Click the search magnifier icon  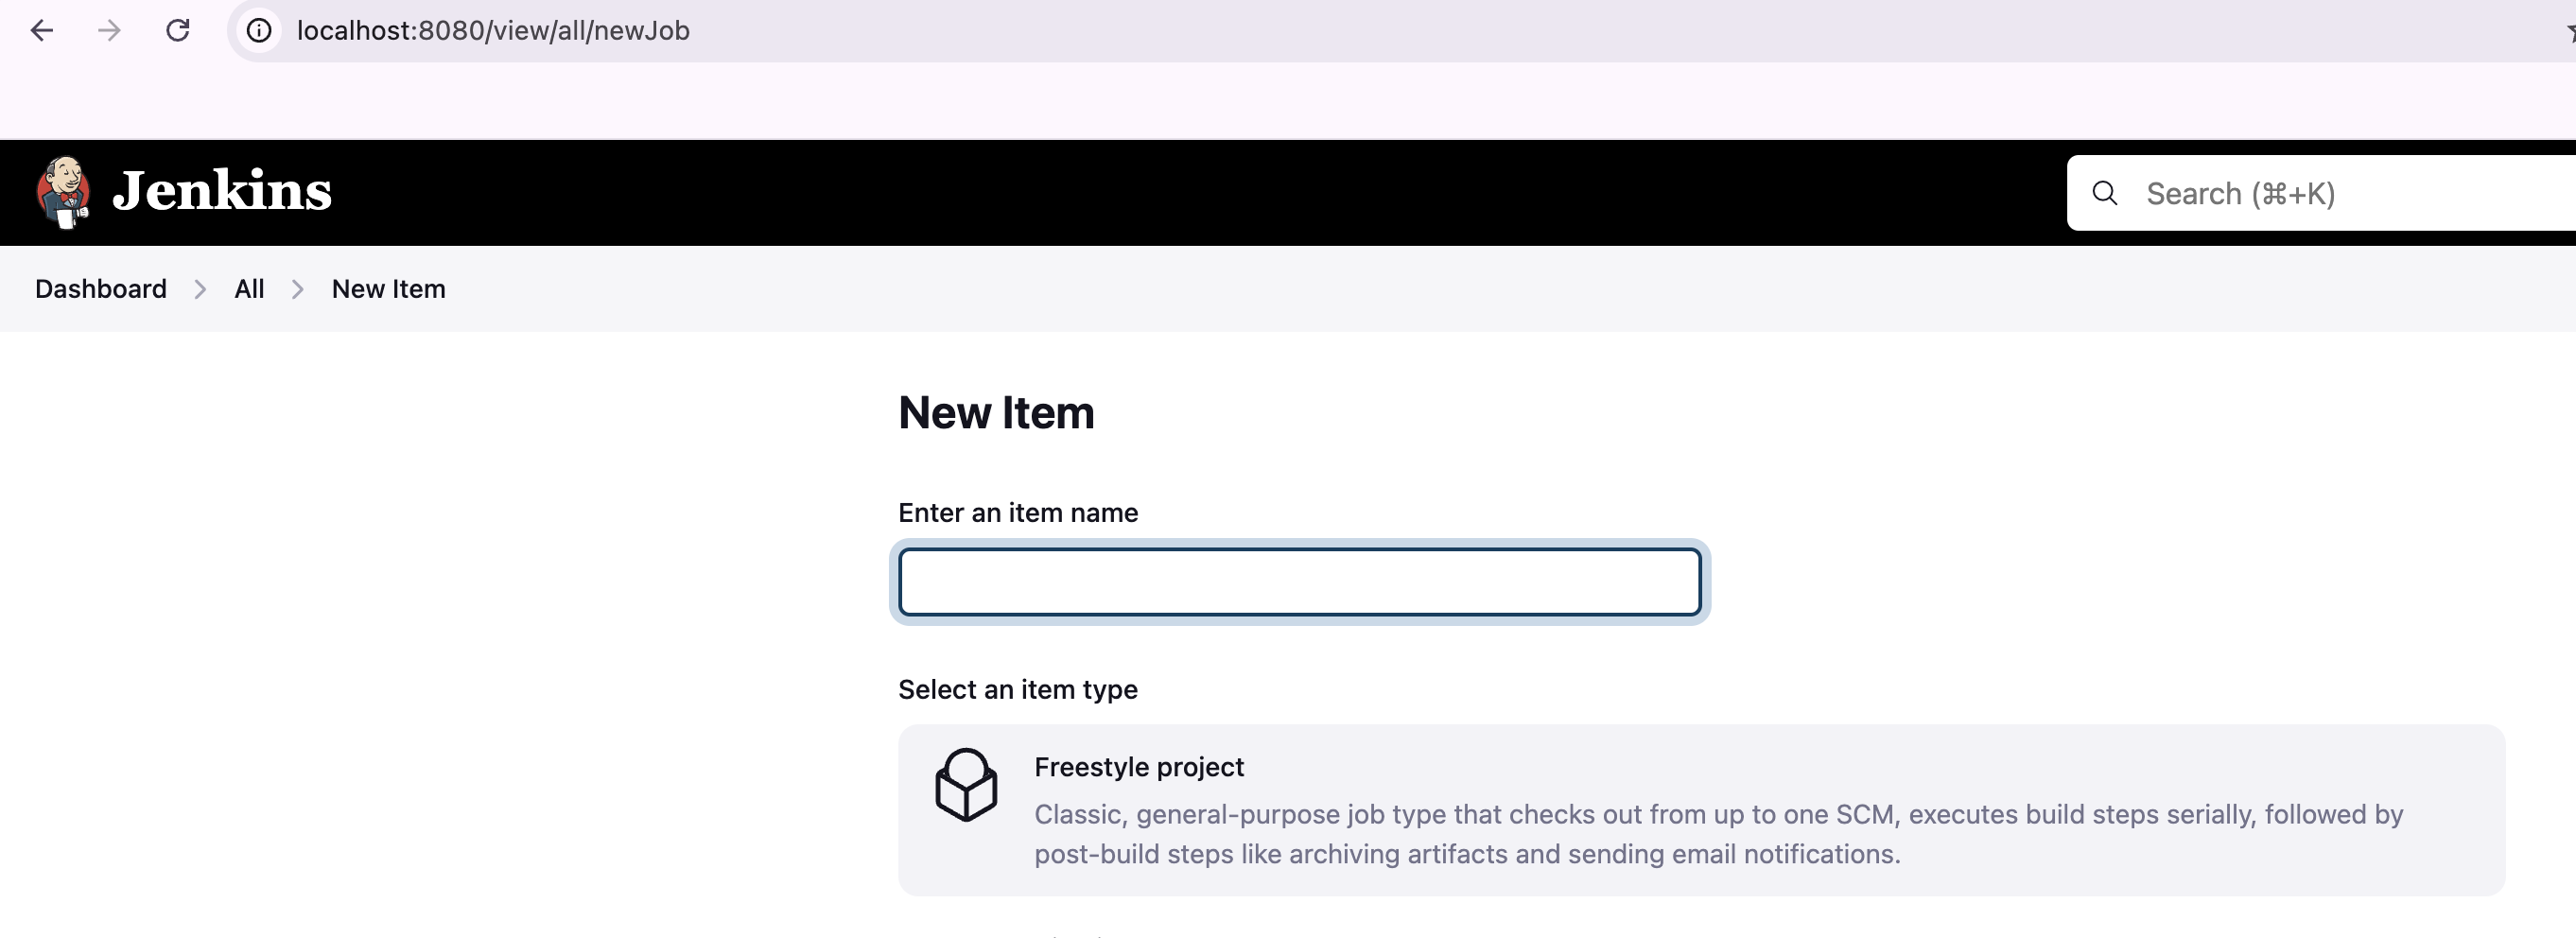(x=2104, y=193)
